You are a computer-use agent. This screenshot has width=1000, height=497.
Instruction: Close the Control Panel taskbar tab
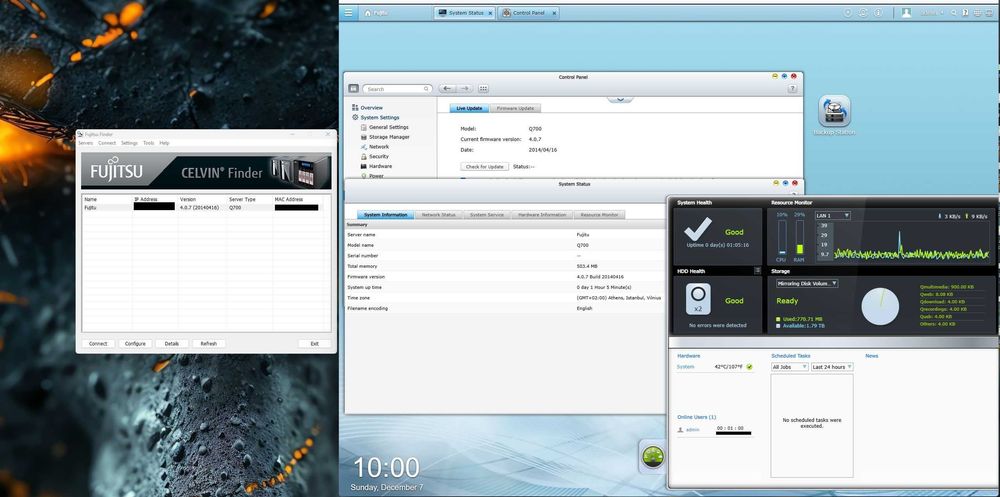(x=554, y=13)
